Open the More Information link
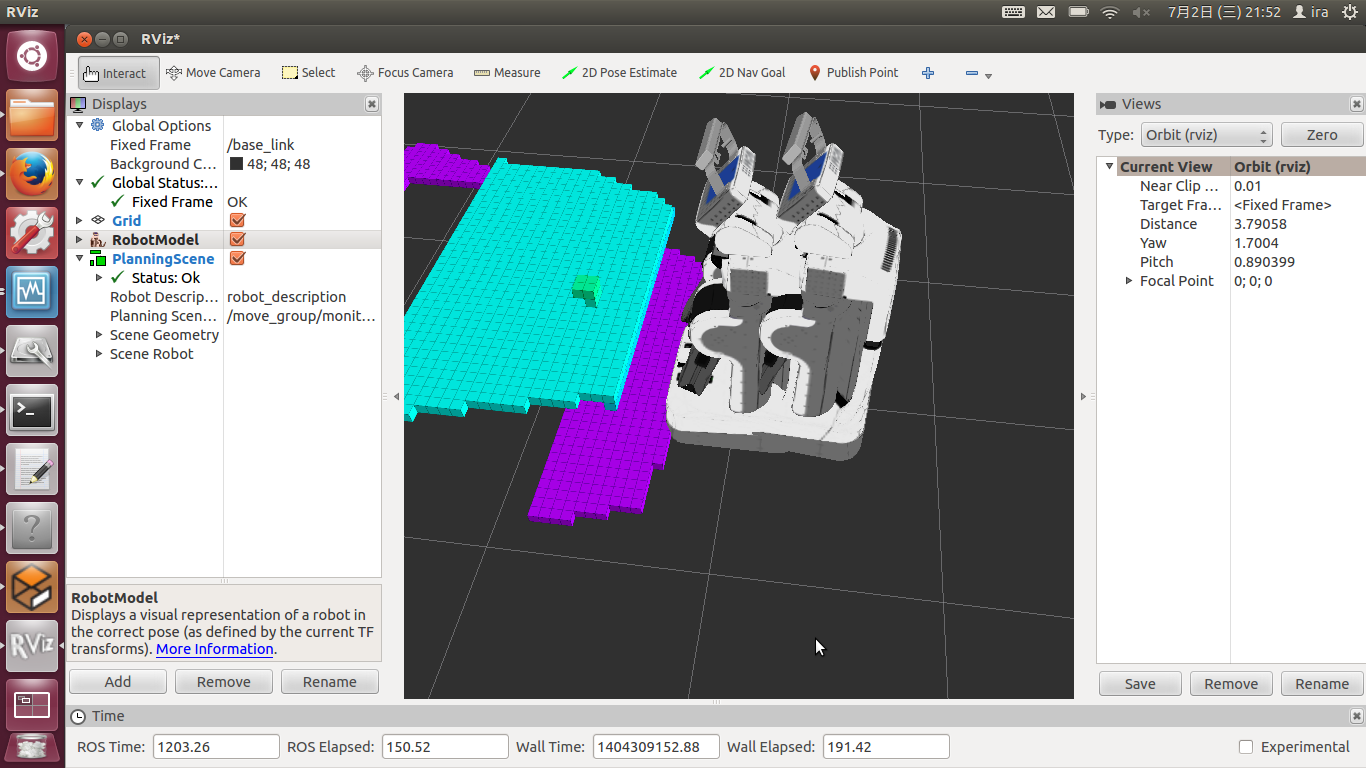 [215, 649]
